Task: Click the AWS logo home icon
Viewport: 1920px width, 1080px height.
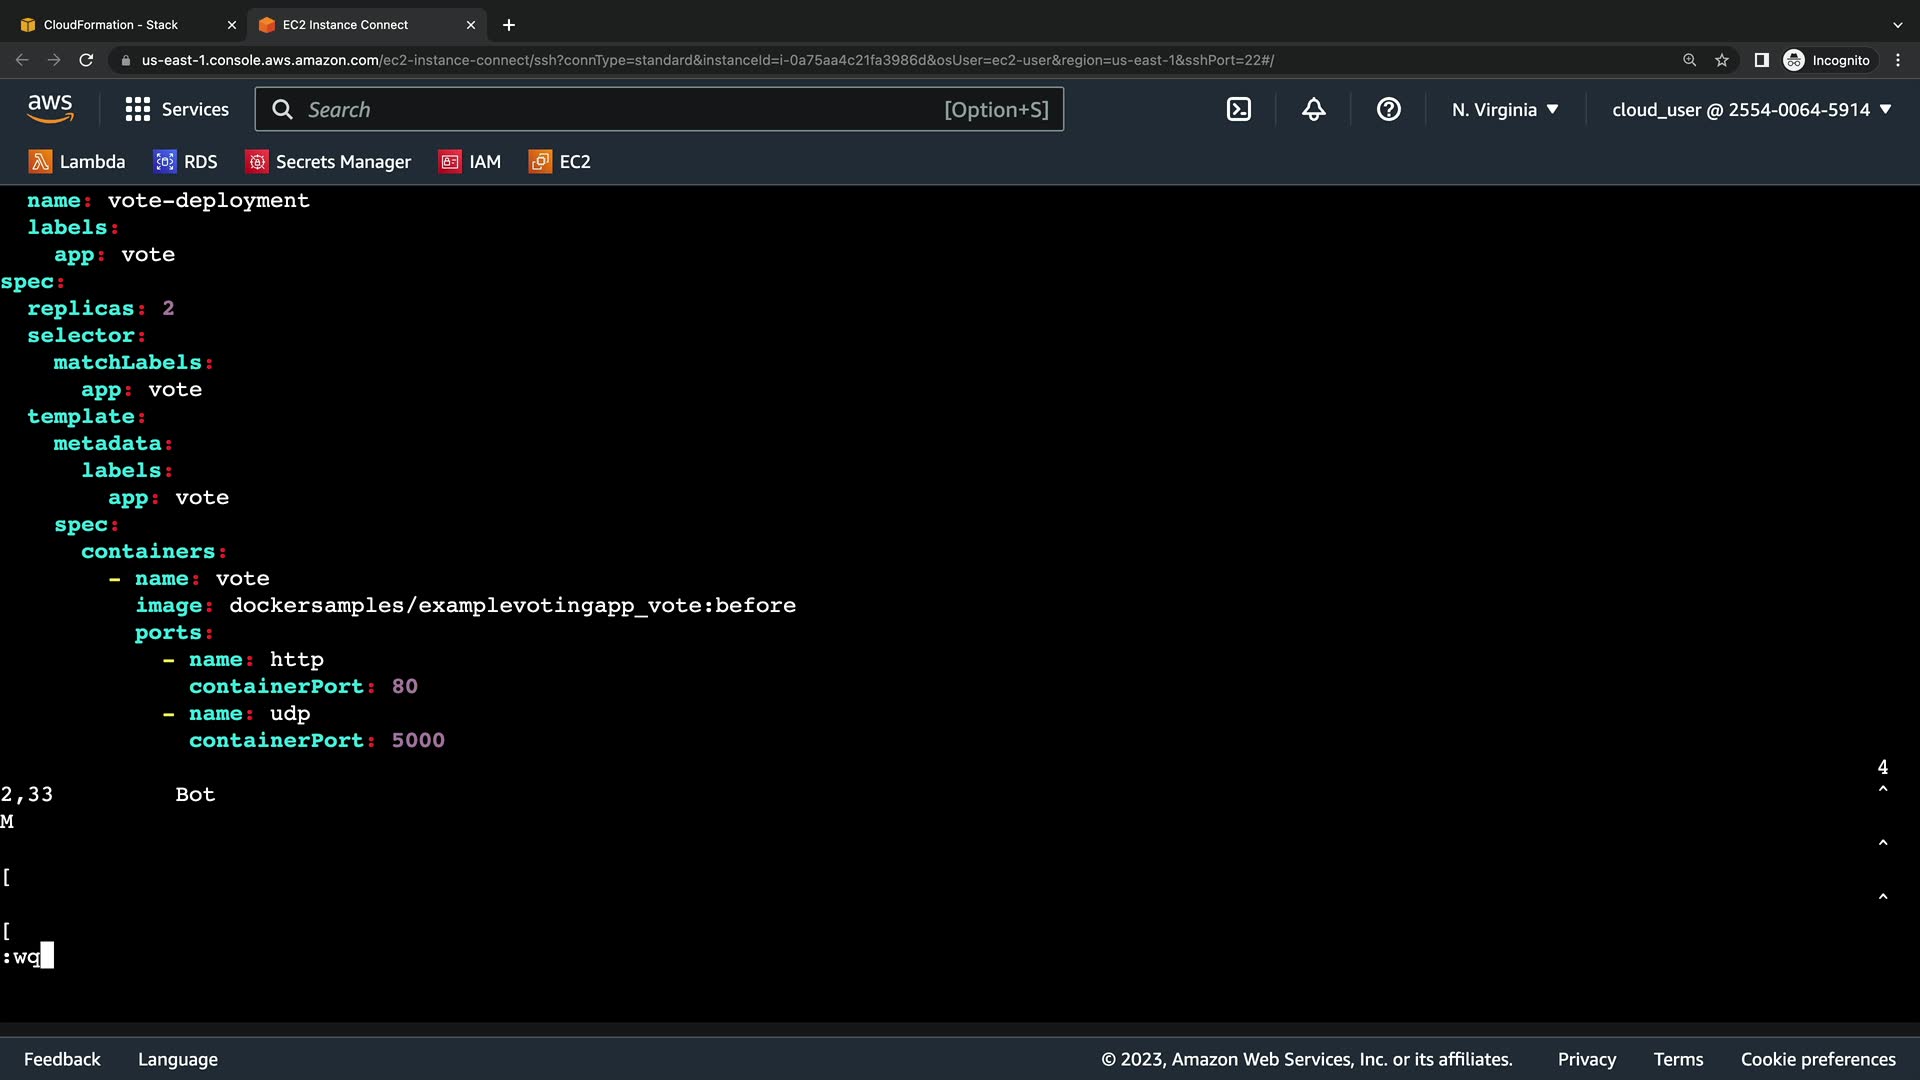Action: (x=50, y=109)
